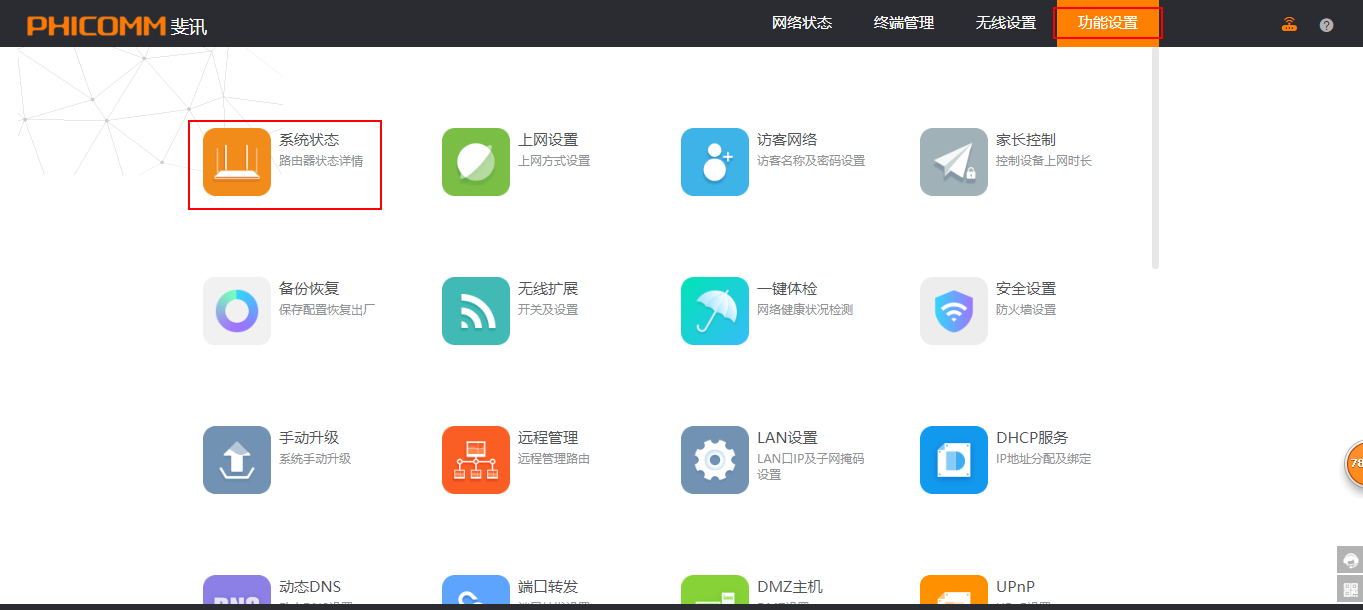This screenshot has height=610, width=1363.
Task: Open the 终端管理 tab
Action: (904, 23)
